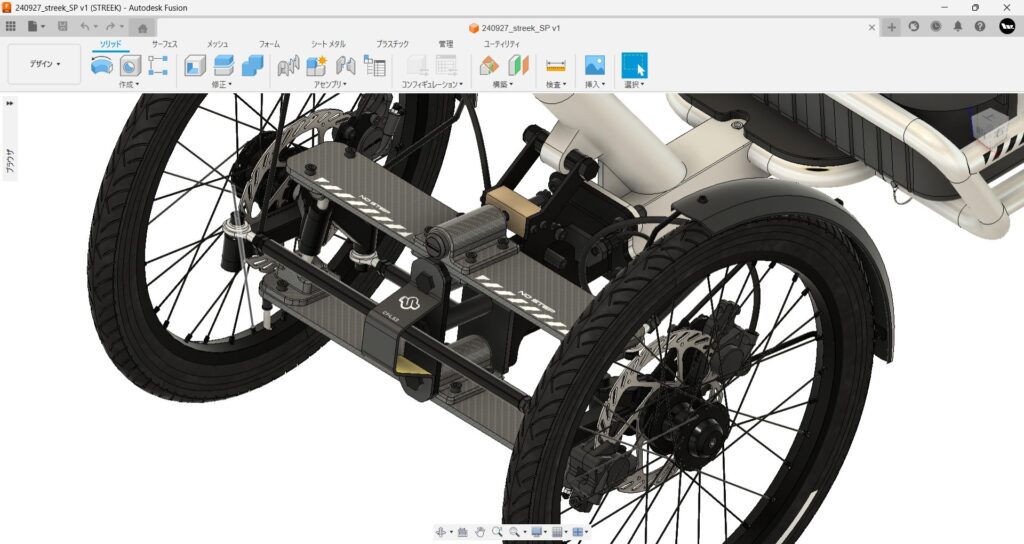The image size is (1024, 544).
Task: Undo the last action
Action: point(87,27)
